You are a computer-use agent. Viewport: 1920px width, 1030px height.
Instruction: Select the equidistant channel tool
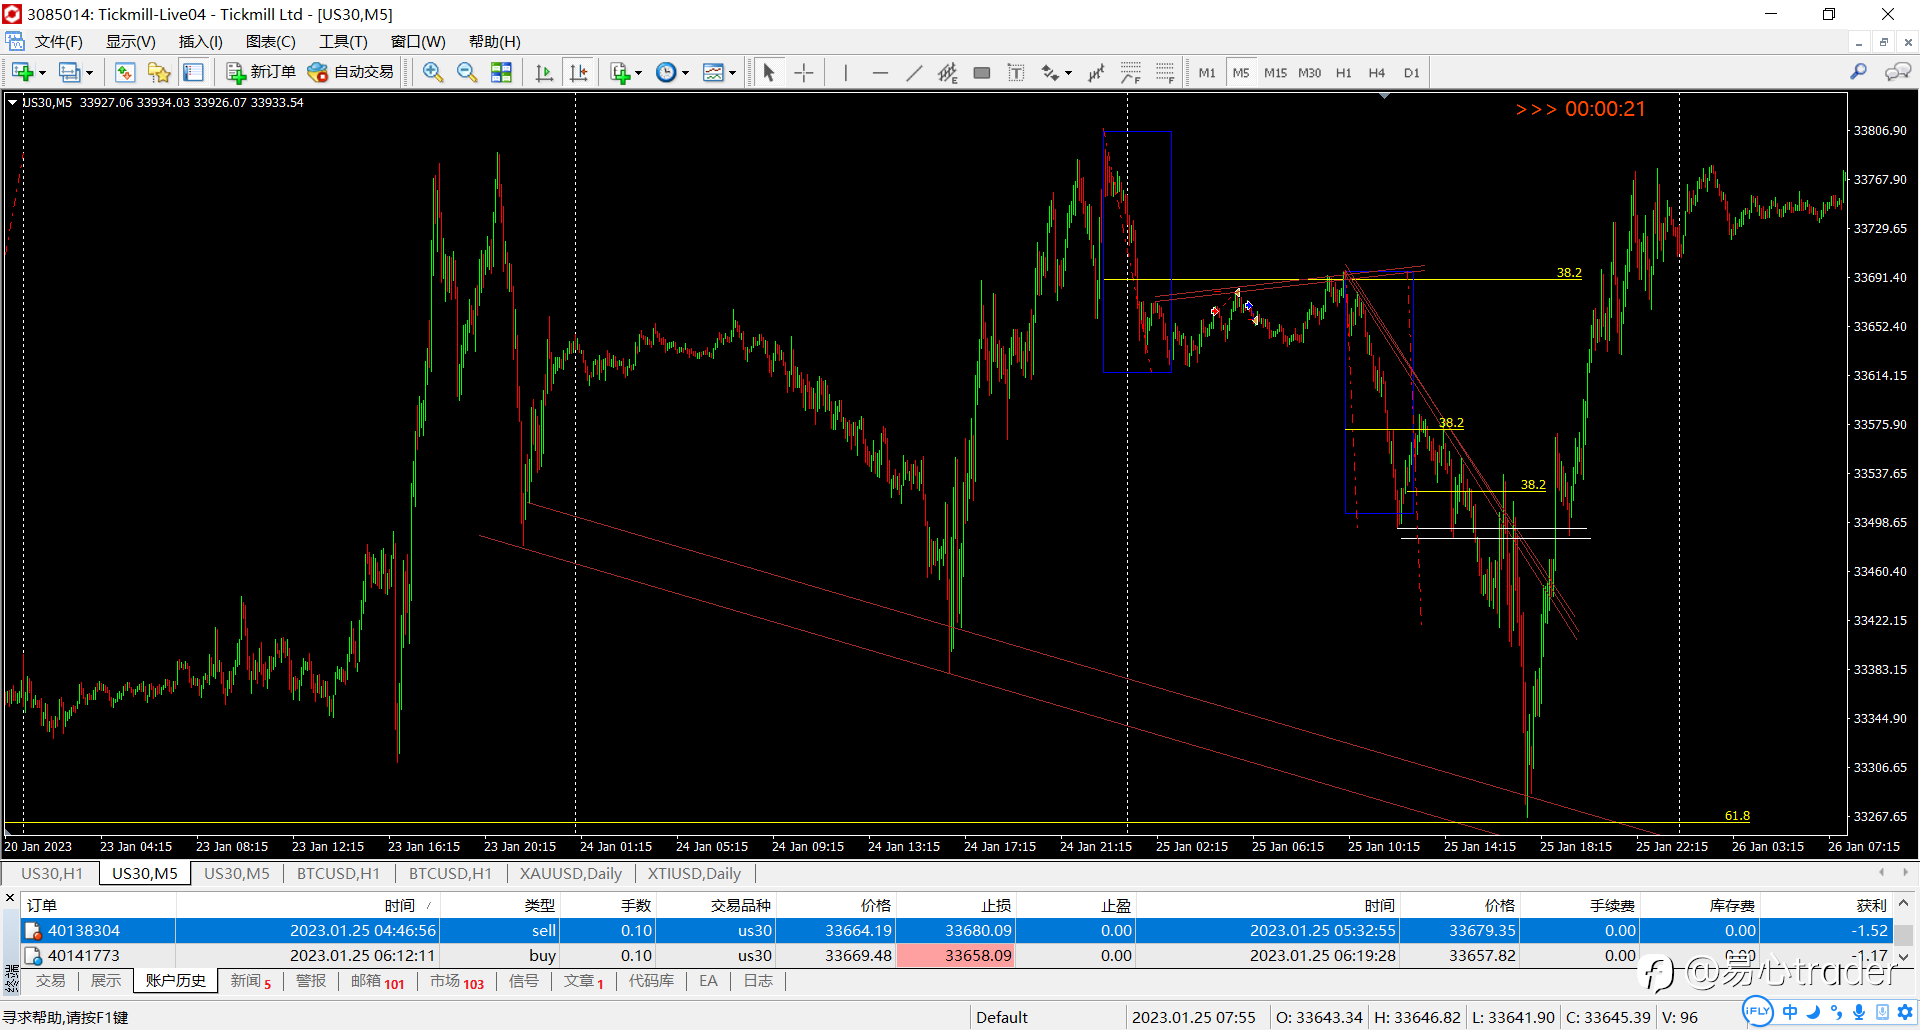coord(948,72)
